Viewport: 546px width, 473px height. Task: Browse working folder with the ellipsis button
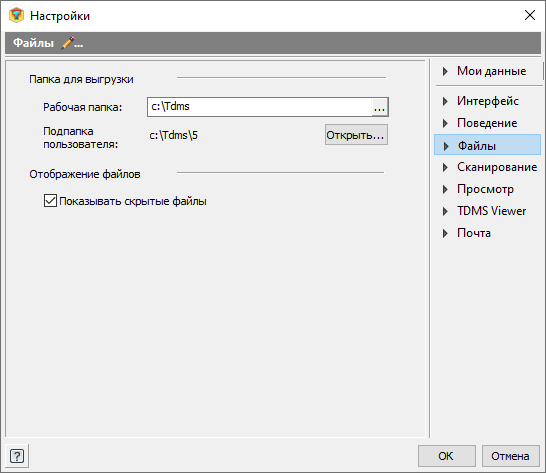click(379, 107)
